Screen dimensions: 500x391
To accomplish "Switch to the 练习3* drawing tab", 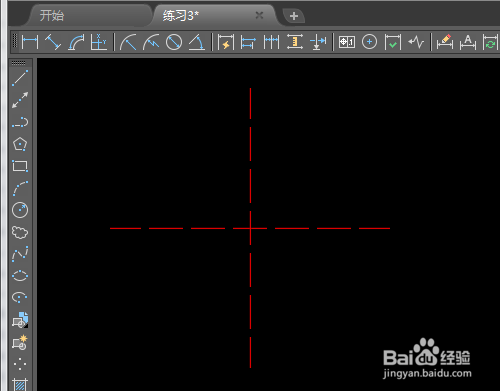I will pos(180,16).
